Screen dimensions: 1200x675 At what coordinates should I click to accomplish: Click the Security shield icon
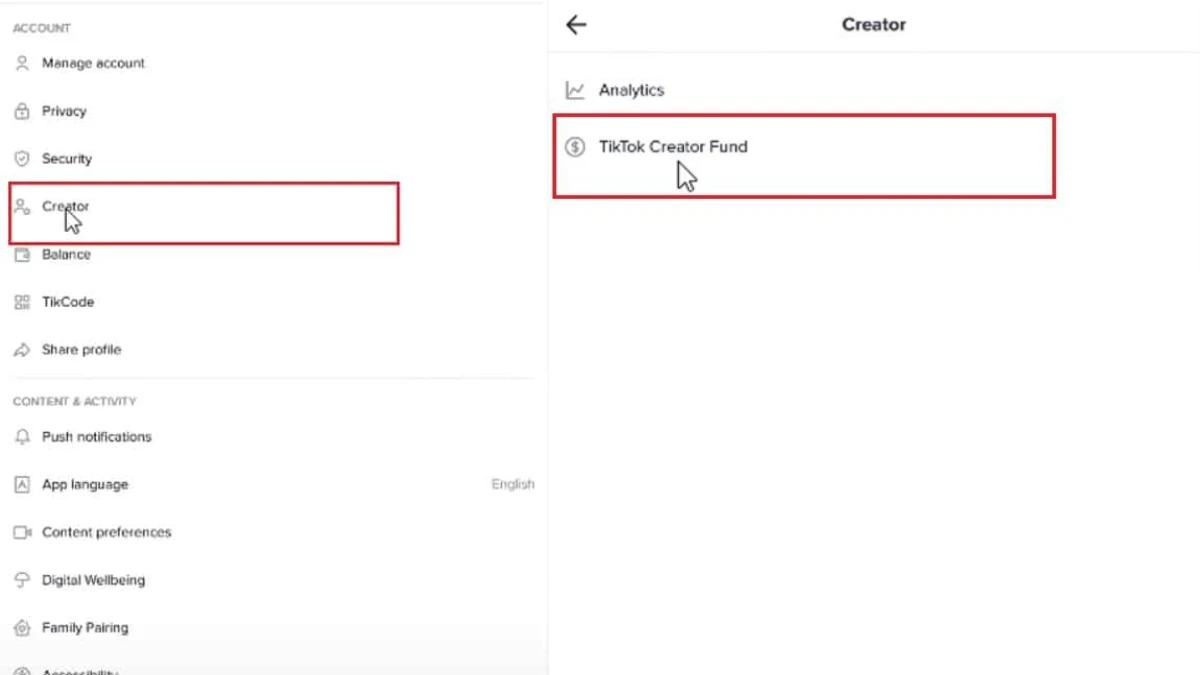tap(22, 159)
